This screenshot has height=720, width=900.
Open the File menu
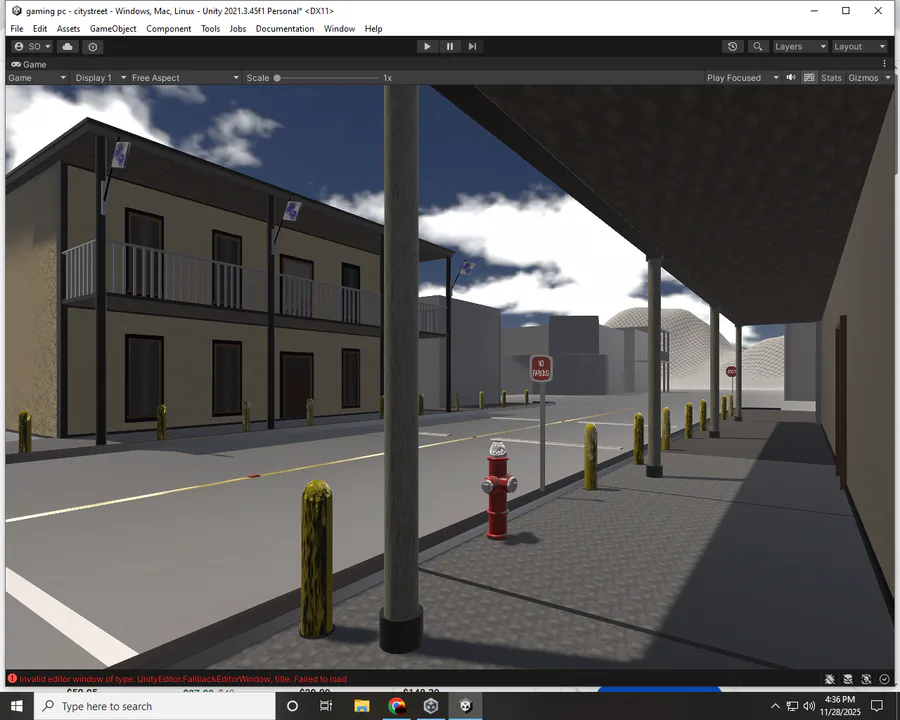[17, 29]
